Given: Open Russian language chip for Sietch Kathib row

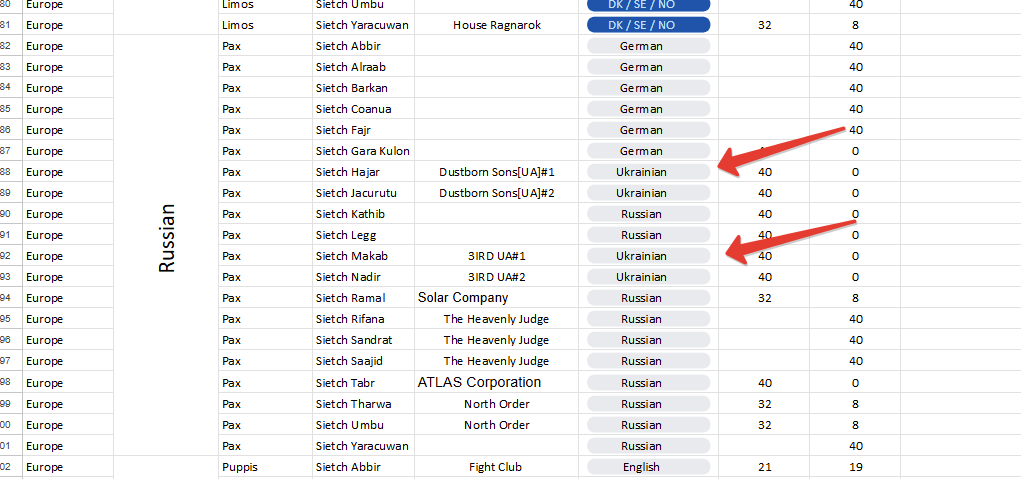Looking at the screenshot, I should click(641, 214).
